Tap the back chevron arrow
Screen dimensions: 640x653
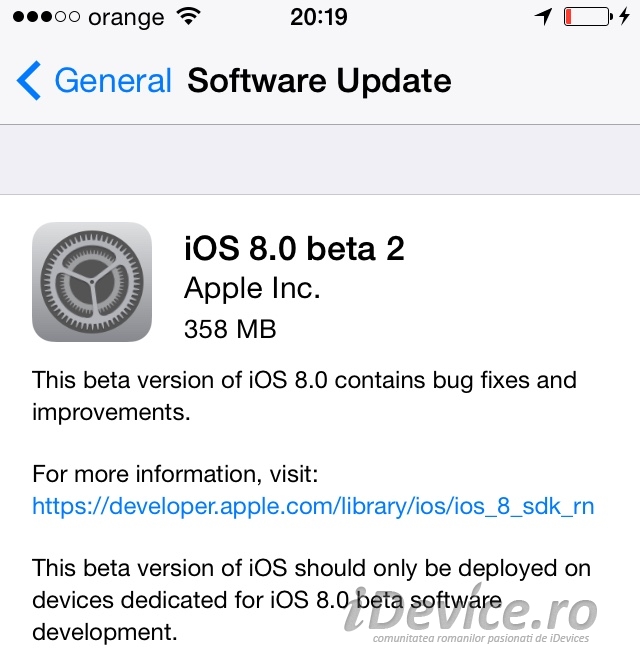click(x=29, y=80)
